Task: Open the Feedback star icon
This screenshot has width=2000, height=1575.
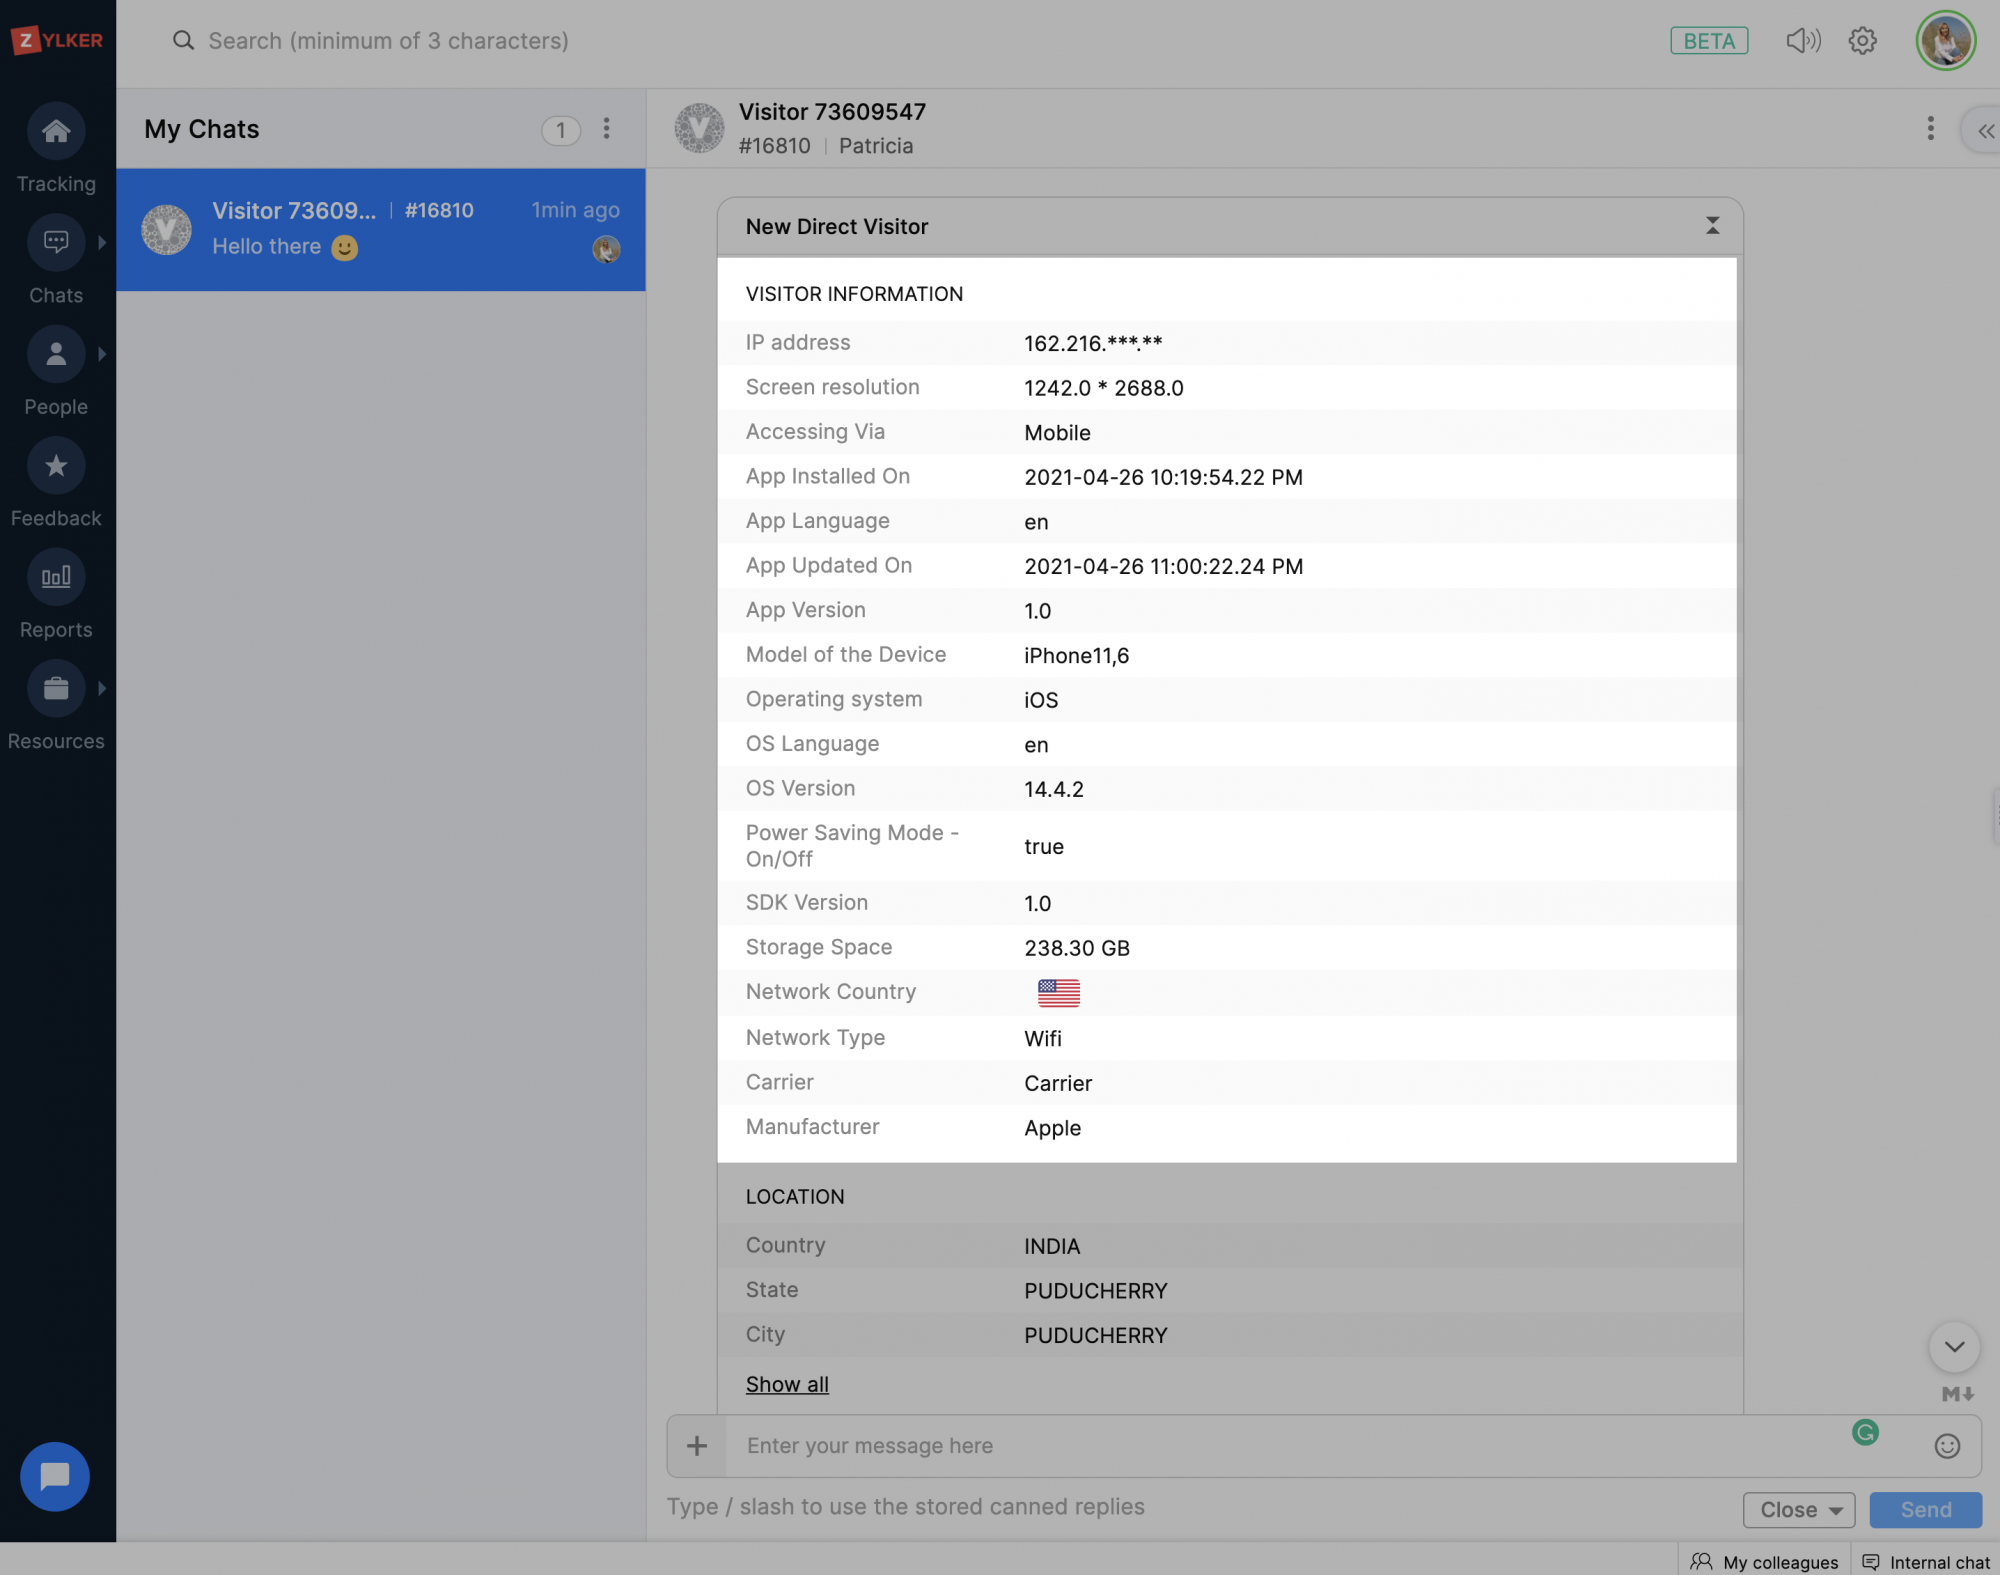Action: pos(56,466)
